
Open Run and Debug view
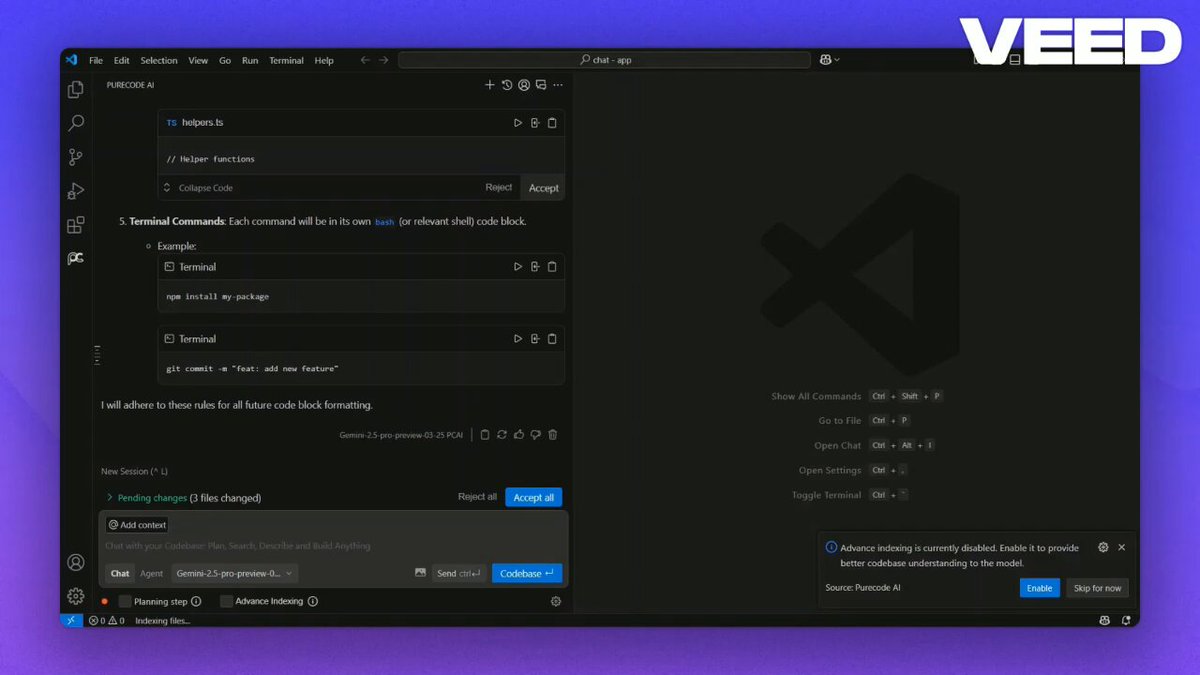[76, 191]
